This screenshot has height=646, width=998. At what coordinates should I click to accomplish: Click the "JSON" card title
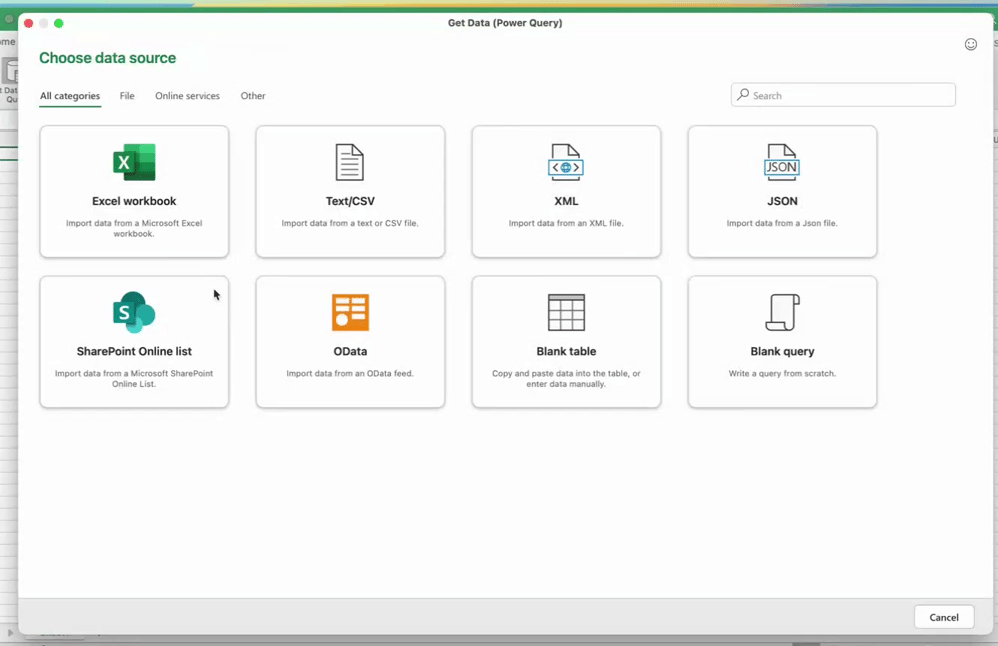pos(782,201)
